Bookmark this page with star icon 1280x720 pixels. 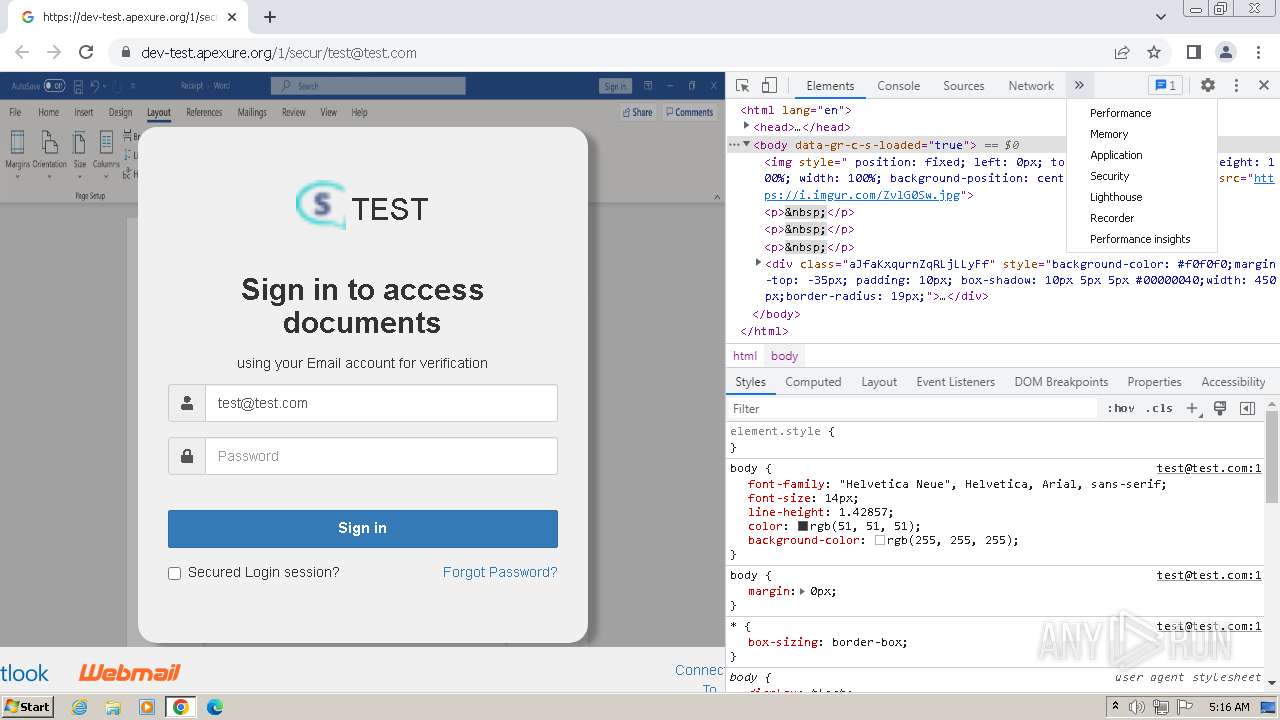tap(1154, 52)
